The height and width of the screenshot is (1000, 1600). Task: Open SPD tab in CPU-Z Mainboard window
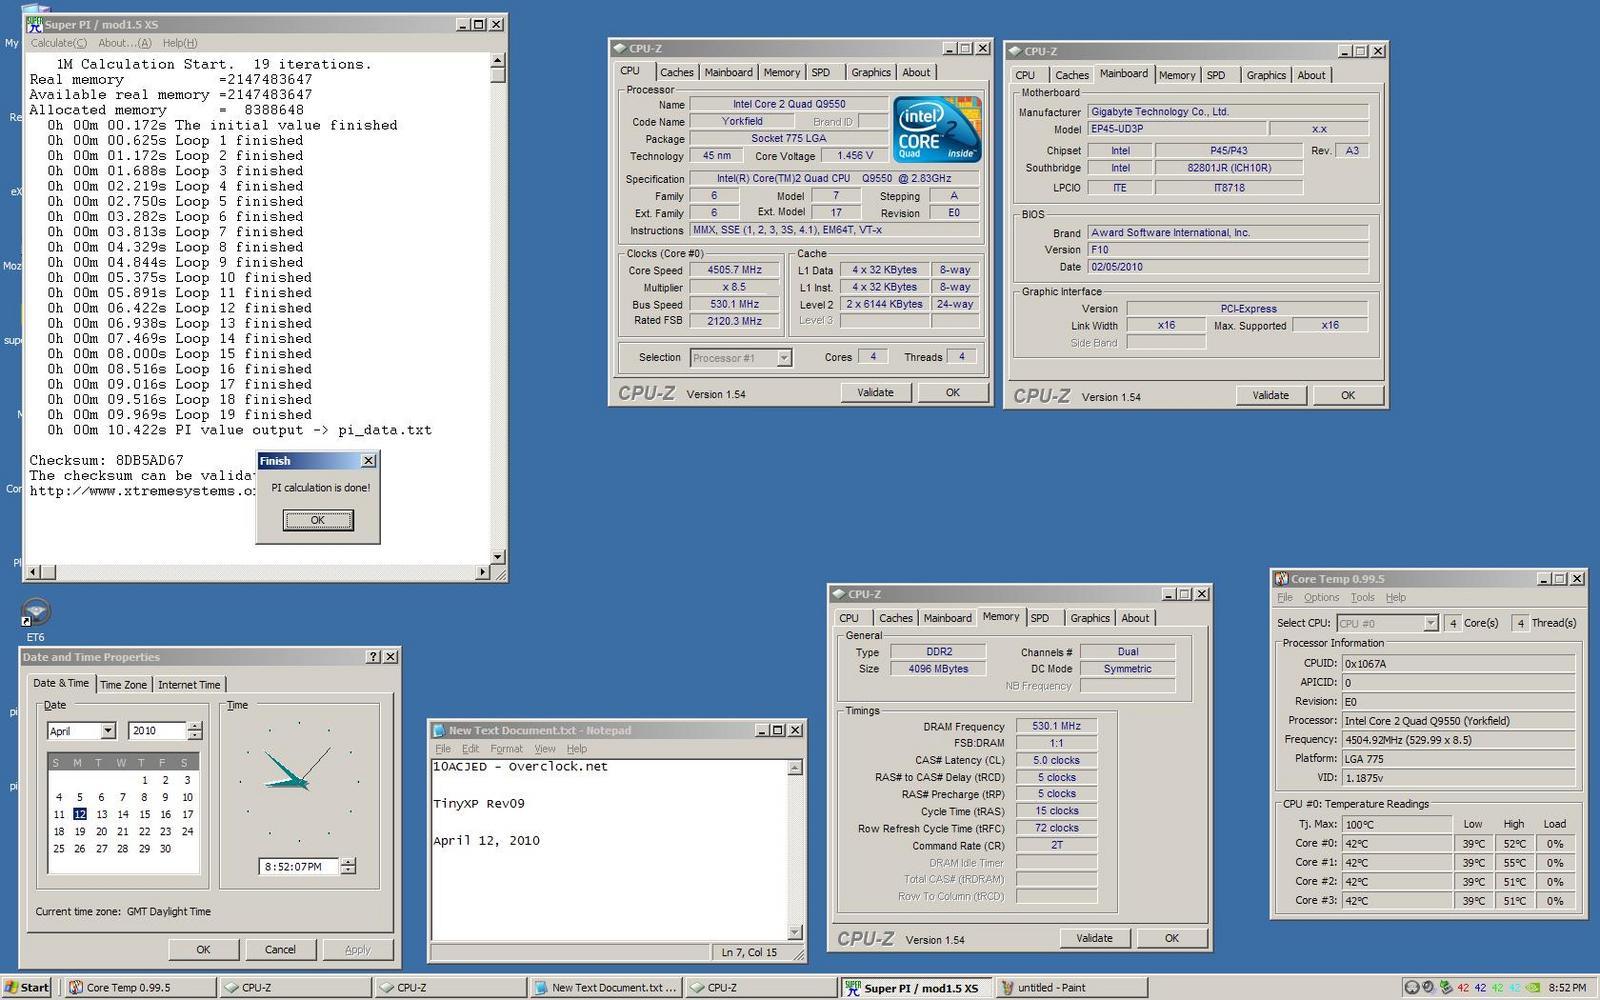(1216, 75)
